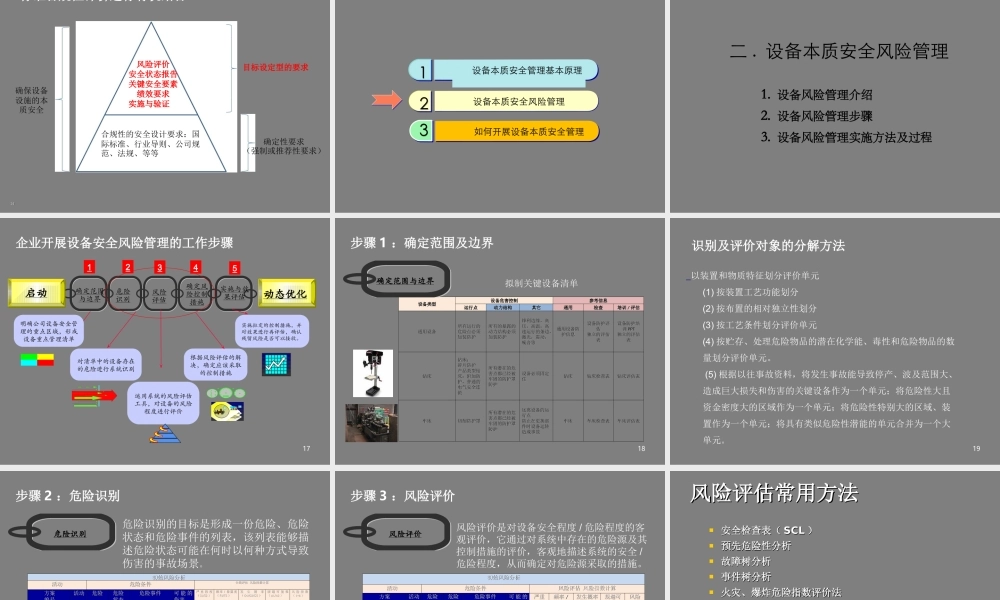The width and height of the screenshot is (1000, 600).
Task: Click the red number 1 step marker
Action: click(x=89, y=267)
